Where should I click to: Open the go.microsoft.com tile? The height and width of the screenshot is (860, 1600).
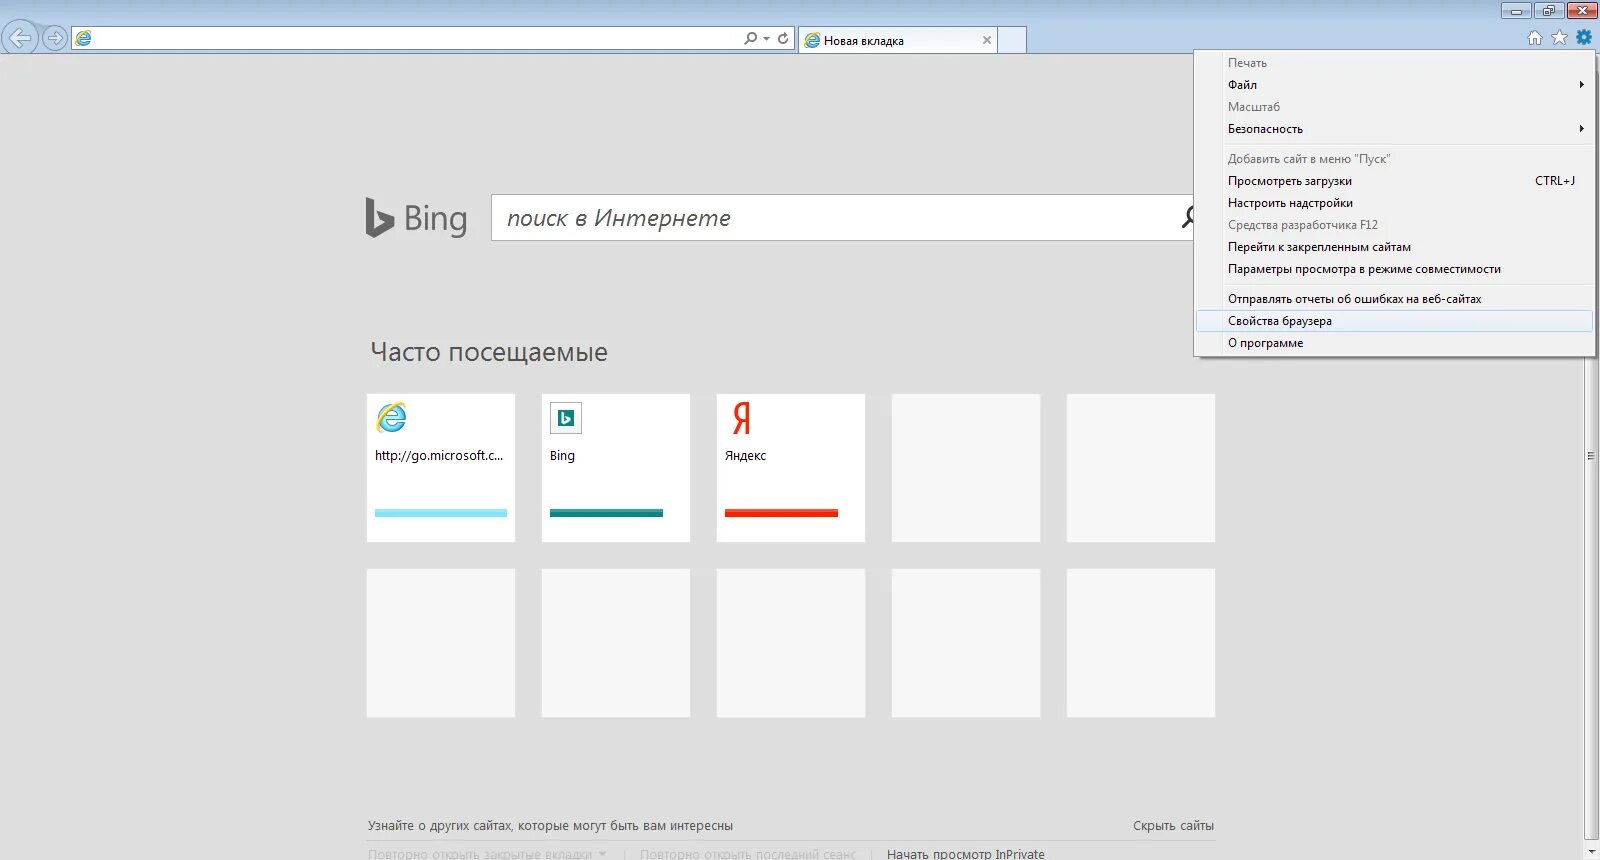click(x=441, y=468)
